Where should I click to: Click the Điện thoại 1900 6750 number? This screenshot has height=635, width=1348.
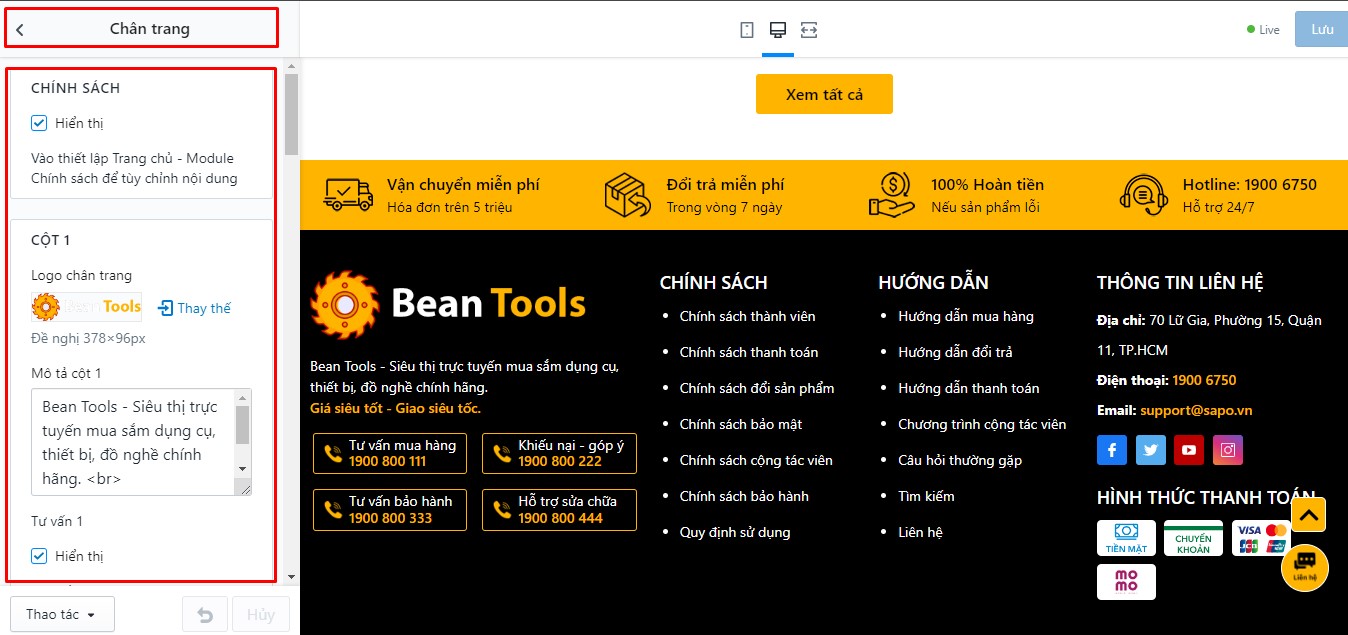coord(1204,380)
